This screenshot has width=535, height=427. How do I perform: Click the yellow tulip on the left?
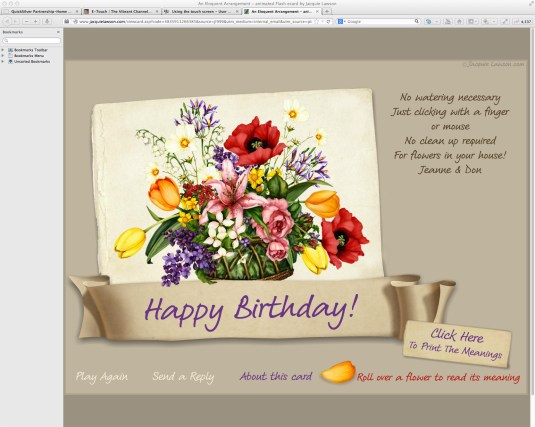(130, 242)
